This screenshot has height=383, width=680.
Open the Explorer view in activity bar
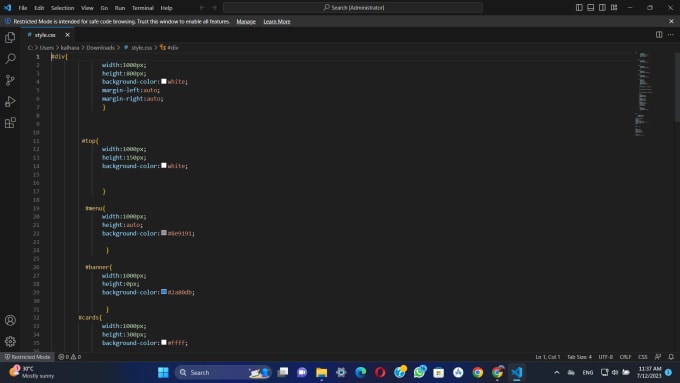[10, 38]
